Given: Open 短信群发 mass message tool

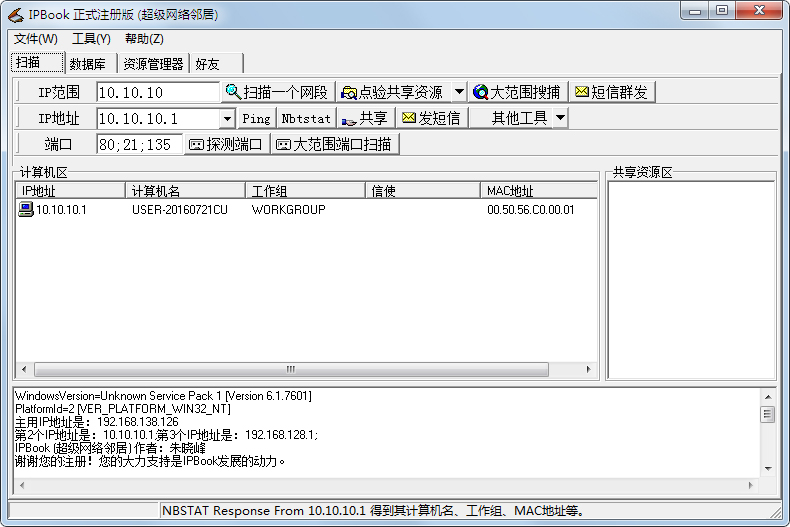Looking at the screenshot, I should (611, 92).
